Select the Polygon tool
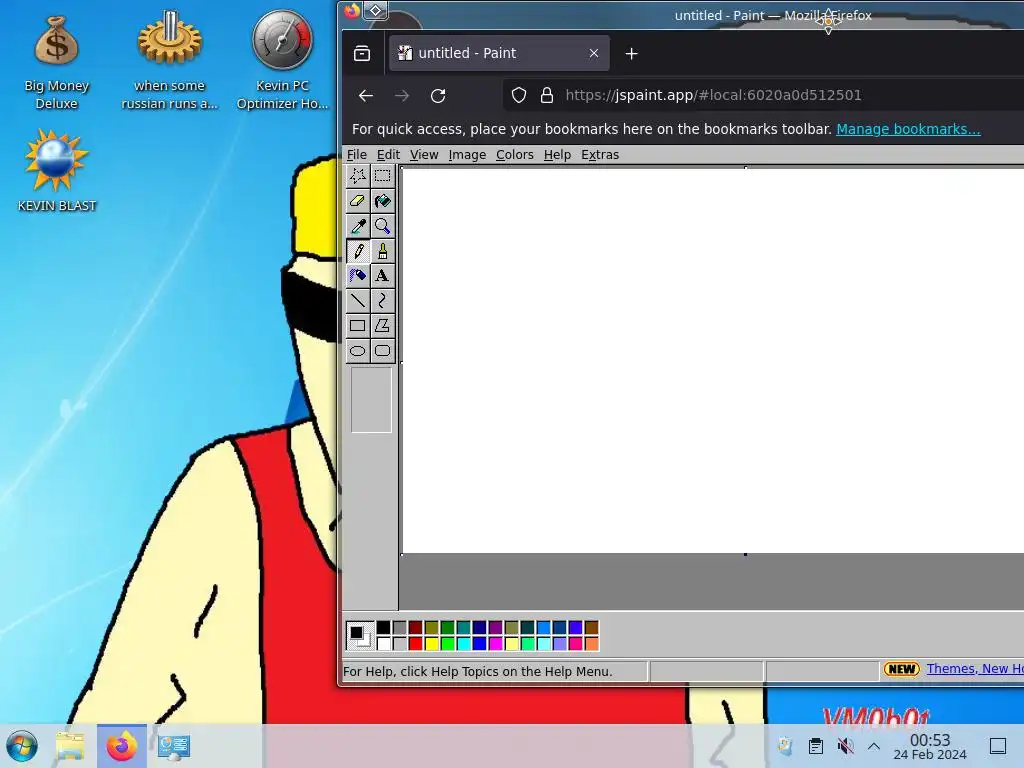The width and height of the screenshot is (1024, 768). 383,325
